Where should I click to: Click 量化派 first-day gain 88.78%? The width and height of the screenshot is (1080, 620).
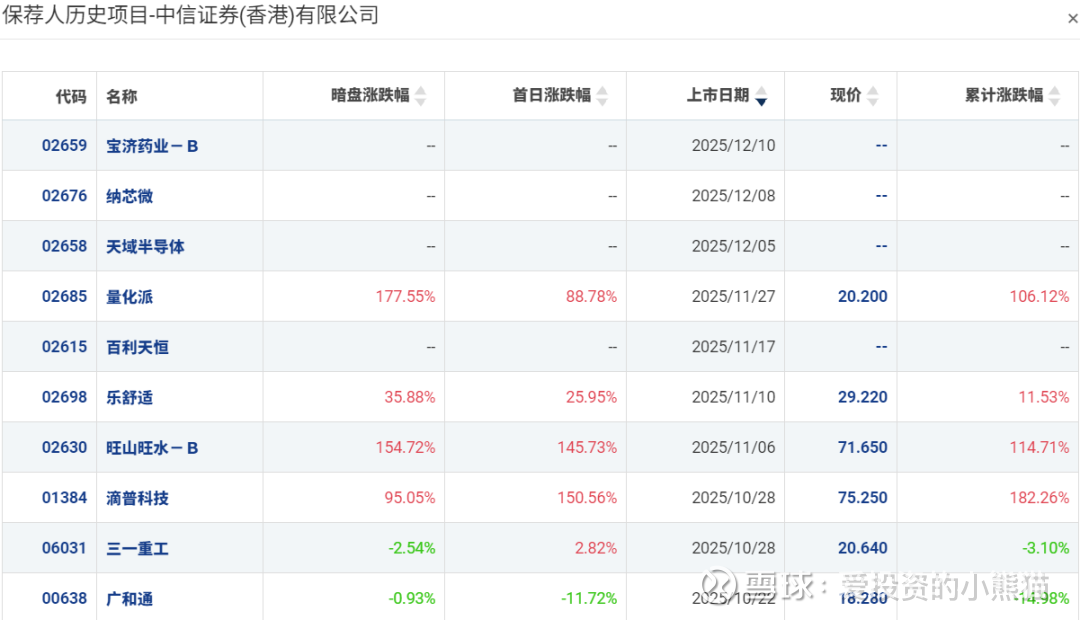coord(591,296)
